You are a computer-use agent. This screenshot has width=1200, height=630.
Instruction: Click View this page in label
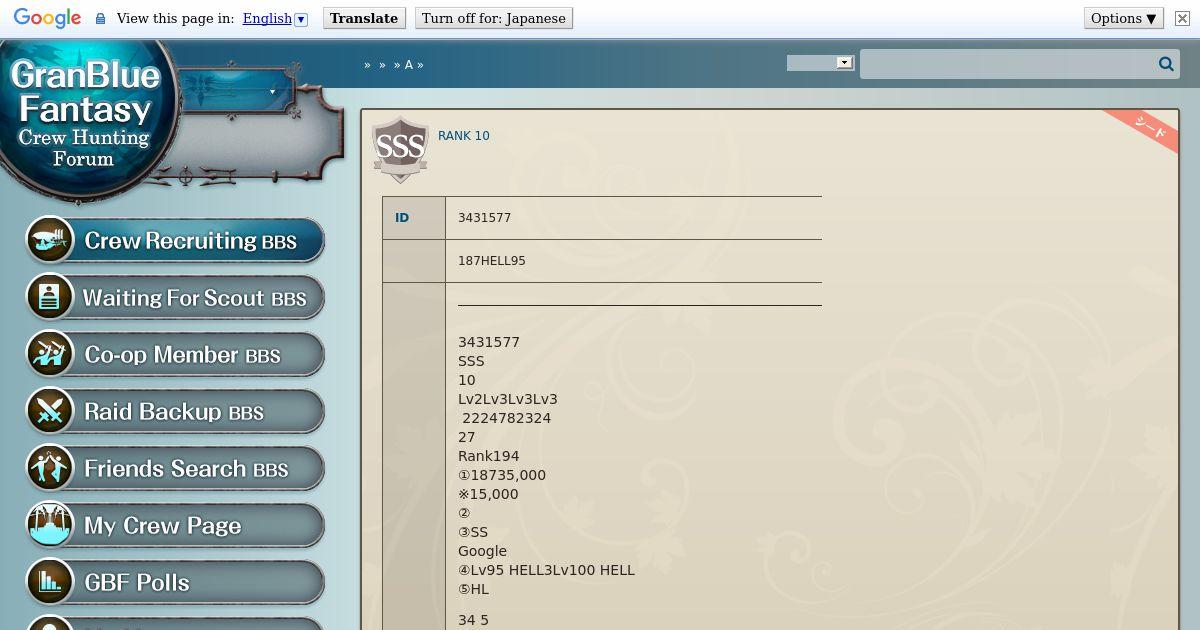point(174,18)
